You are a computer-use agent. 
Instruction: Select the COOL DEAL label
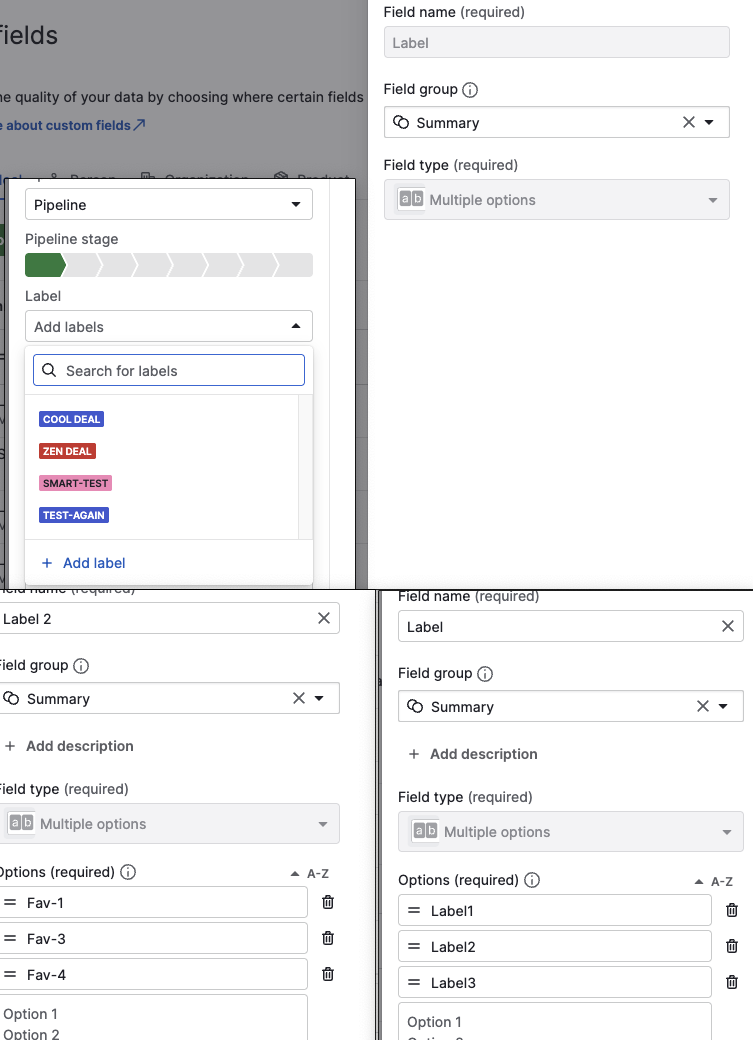pos(72,419)
